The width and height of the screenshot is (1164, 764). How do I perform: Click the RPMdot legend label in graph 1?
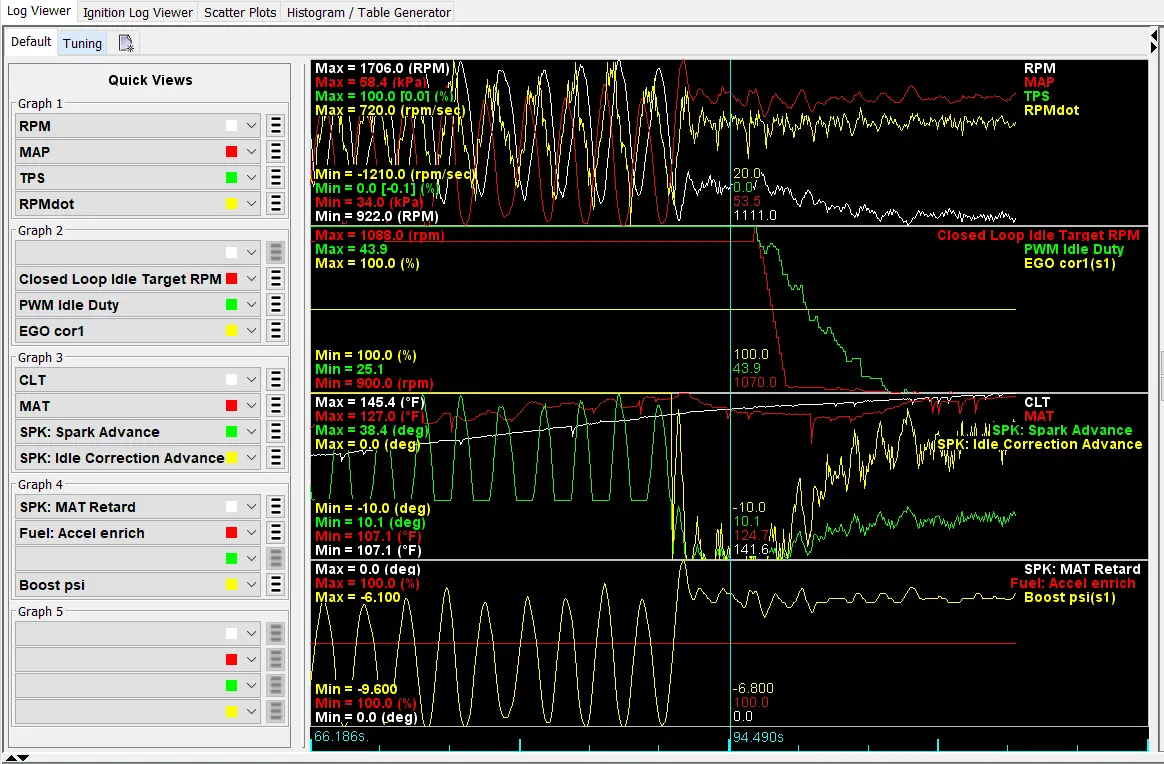click(1051, 110)
